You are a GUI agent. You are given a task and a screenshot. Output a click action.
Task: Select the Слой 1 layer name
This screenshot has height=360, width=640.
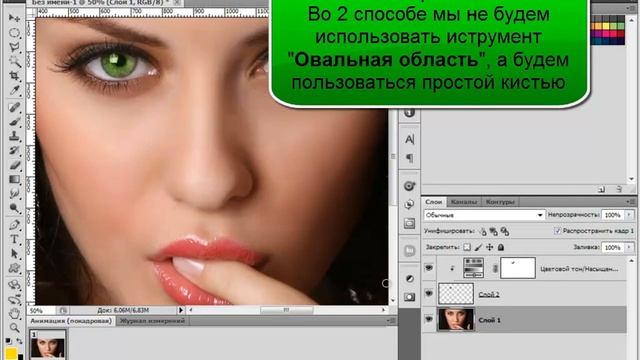(x=489, y=320)
